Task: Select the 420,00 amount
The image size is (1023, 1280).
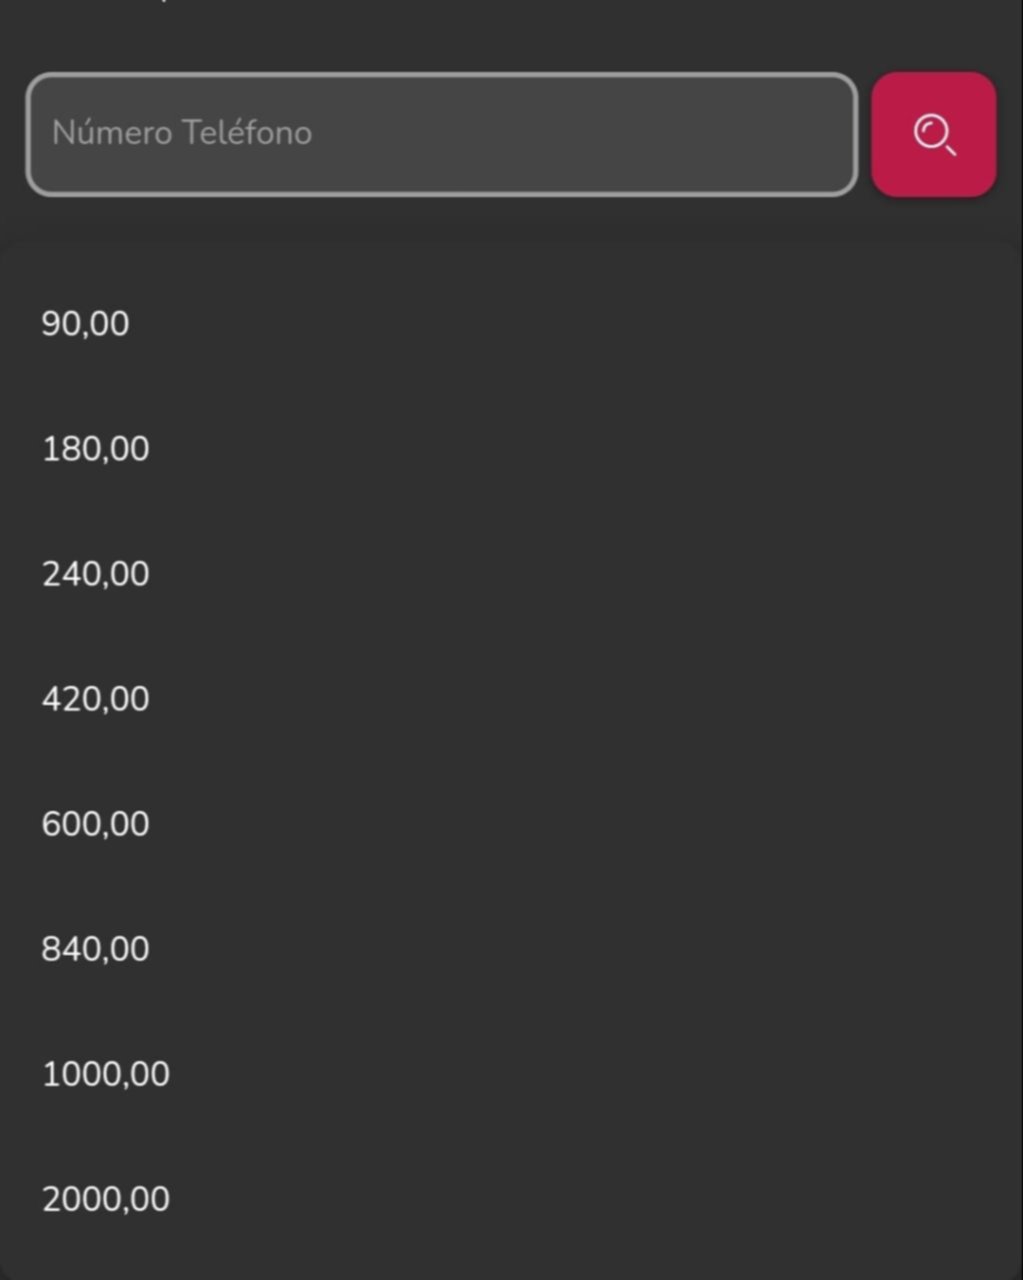Action: (x=511, y=699)
